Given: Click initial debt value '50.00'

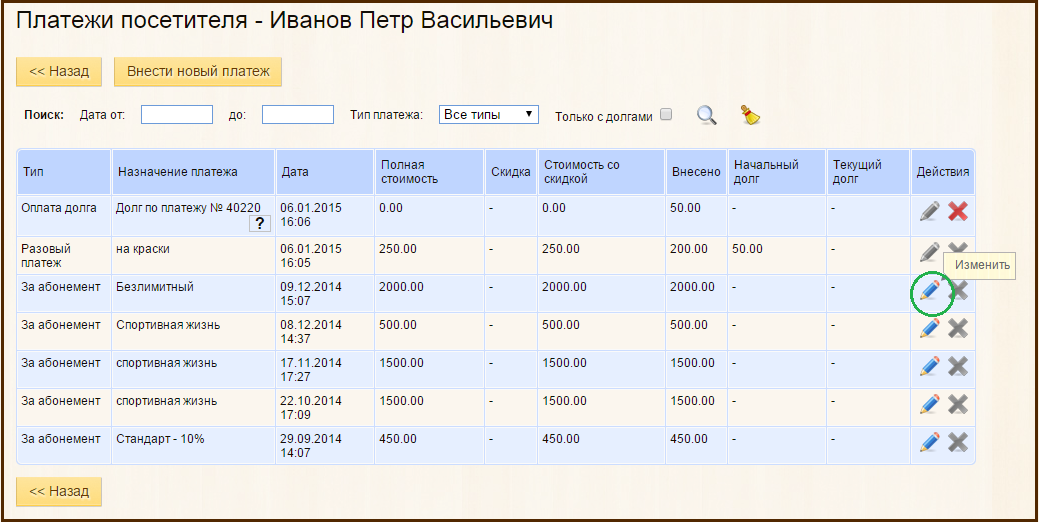Looking at the screenshot, I should click(747, 249).
